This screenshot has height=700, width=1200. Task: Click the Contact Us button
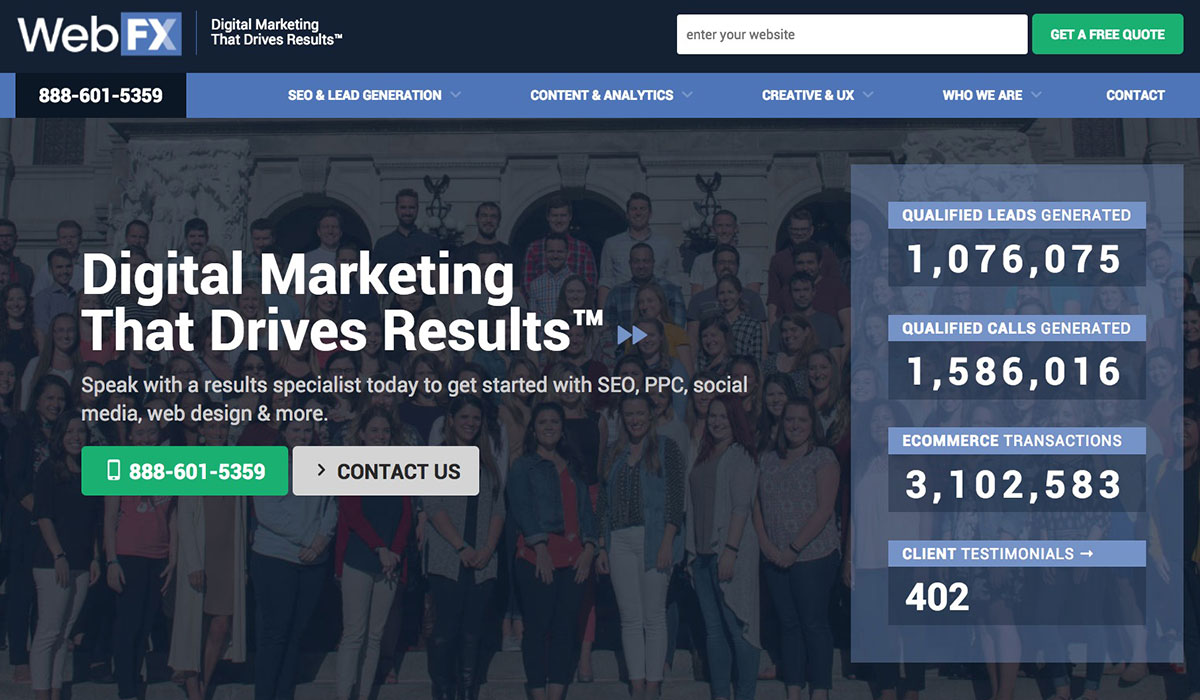[386, 471]
